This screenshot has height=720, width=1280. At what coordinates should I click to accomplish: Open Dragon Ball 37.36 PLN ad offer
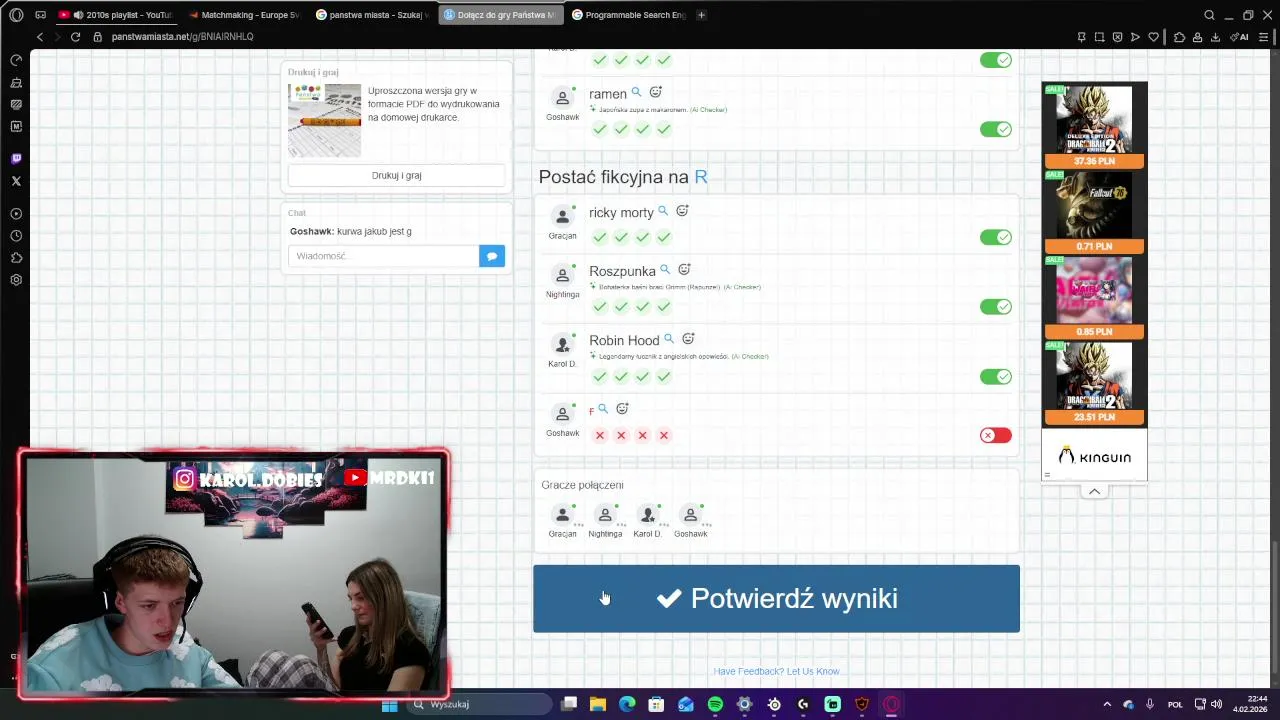[x=1094, y=126]
